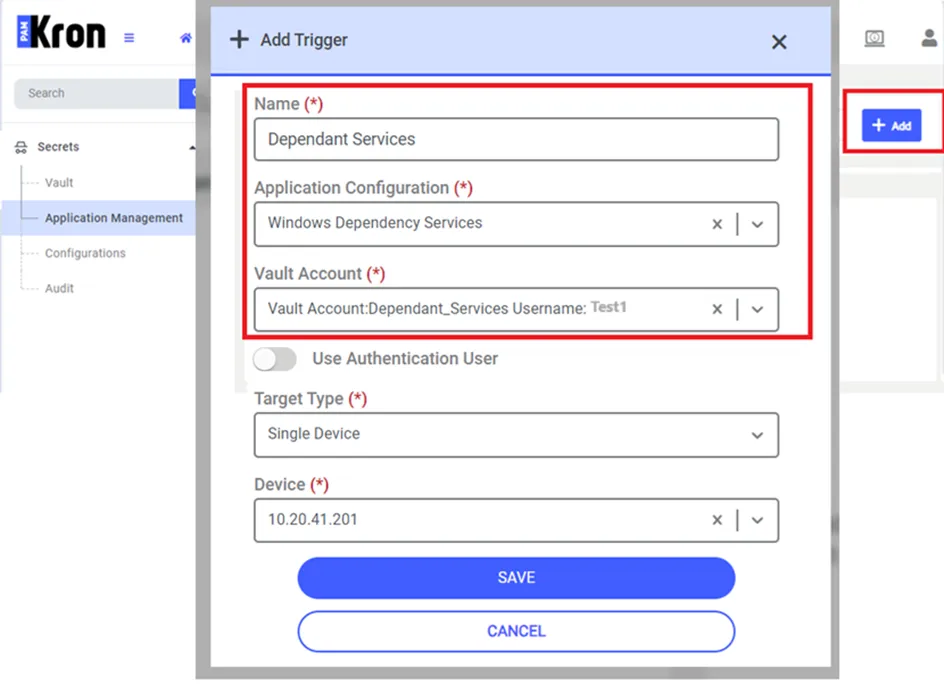
Task: Save the new trigger
Action: (x=516, y=577)
